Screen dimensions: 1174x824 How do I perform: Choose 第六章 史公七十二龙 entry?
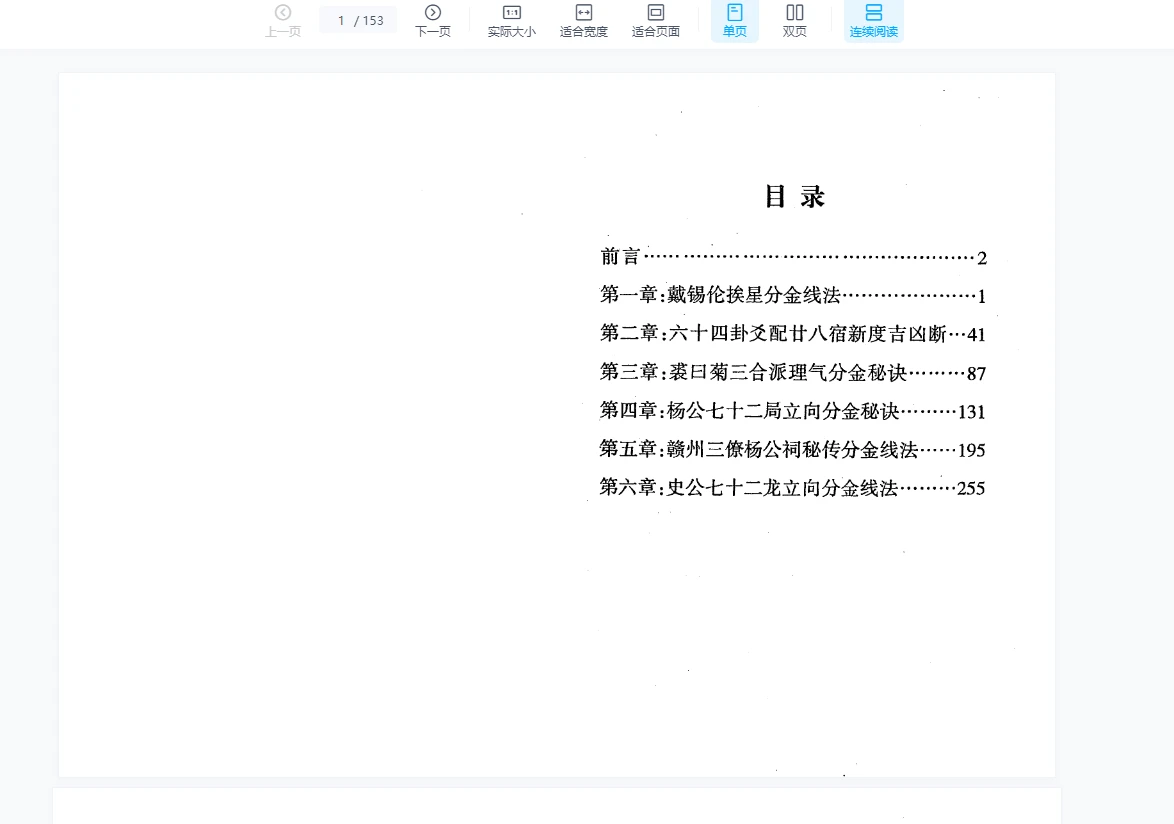[748, 488]
